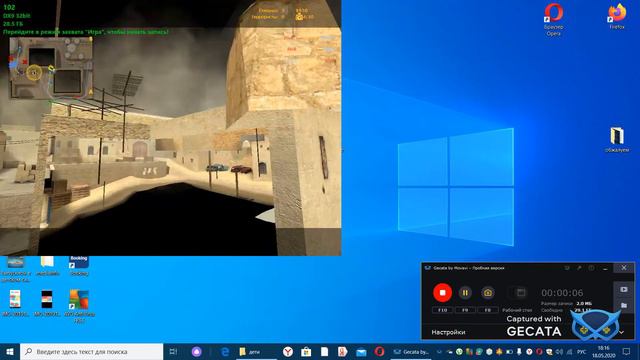640x360 pixels.
Task: Close the Gecata window
Action: tap(624, 268)
